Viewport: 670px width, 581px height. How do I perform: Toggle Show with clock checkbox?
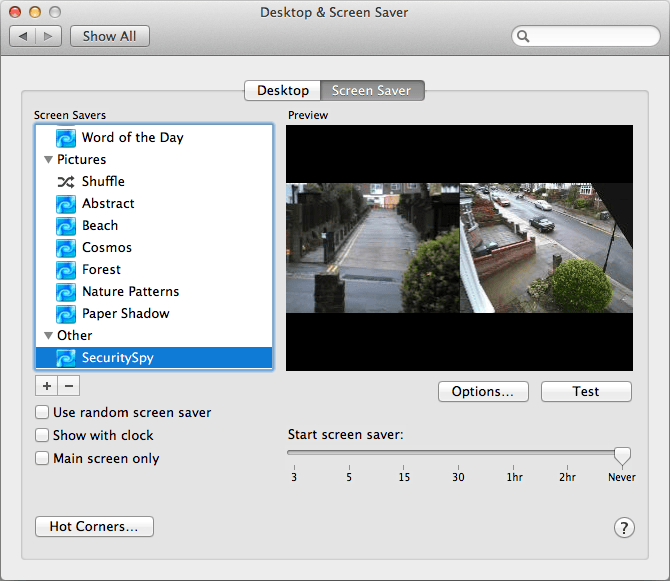click(42, 435)
